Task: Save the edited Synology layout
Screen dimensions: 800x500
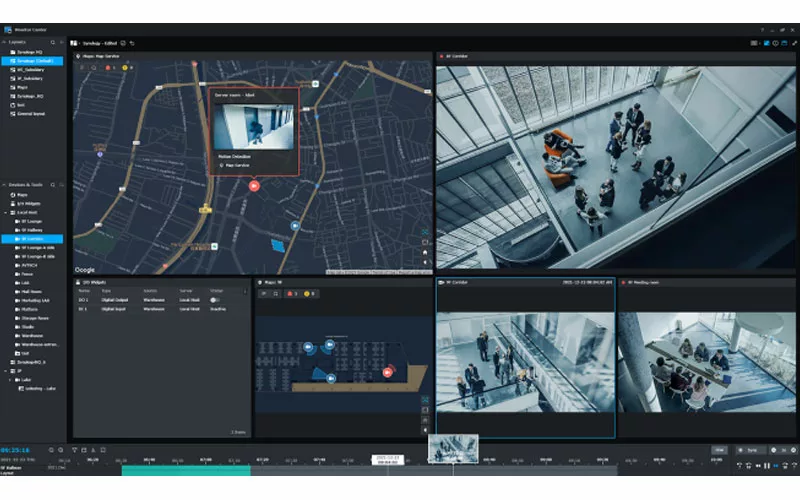Action: (x=123, y=43)
